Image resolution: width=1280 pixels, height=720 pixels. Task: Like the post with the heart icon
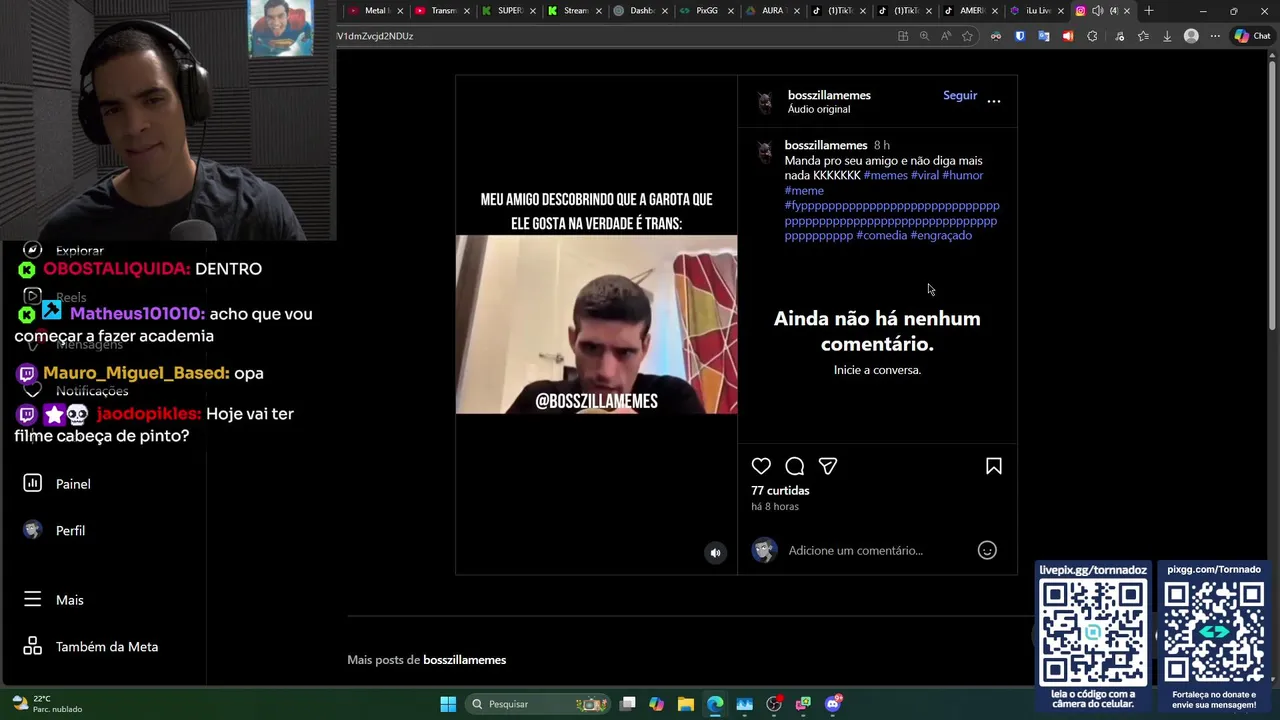[x=761, y=466]
